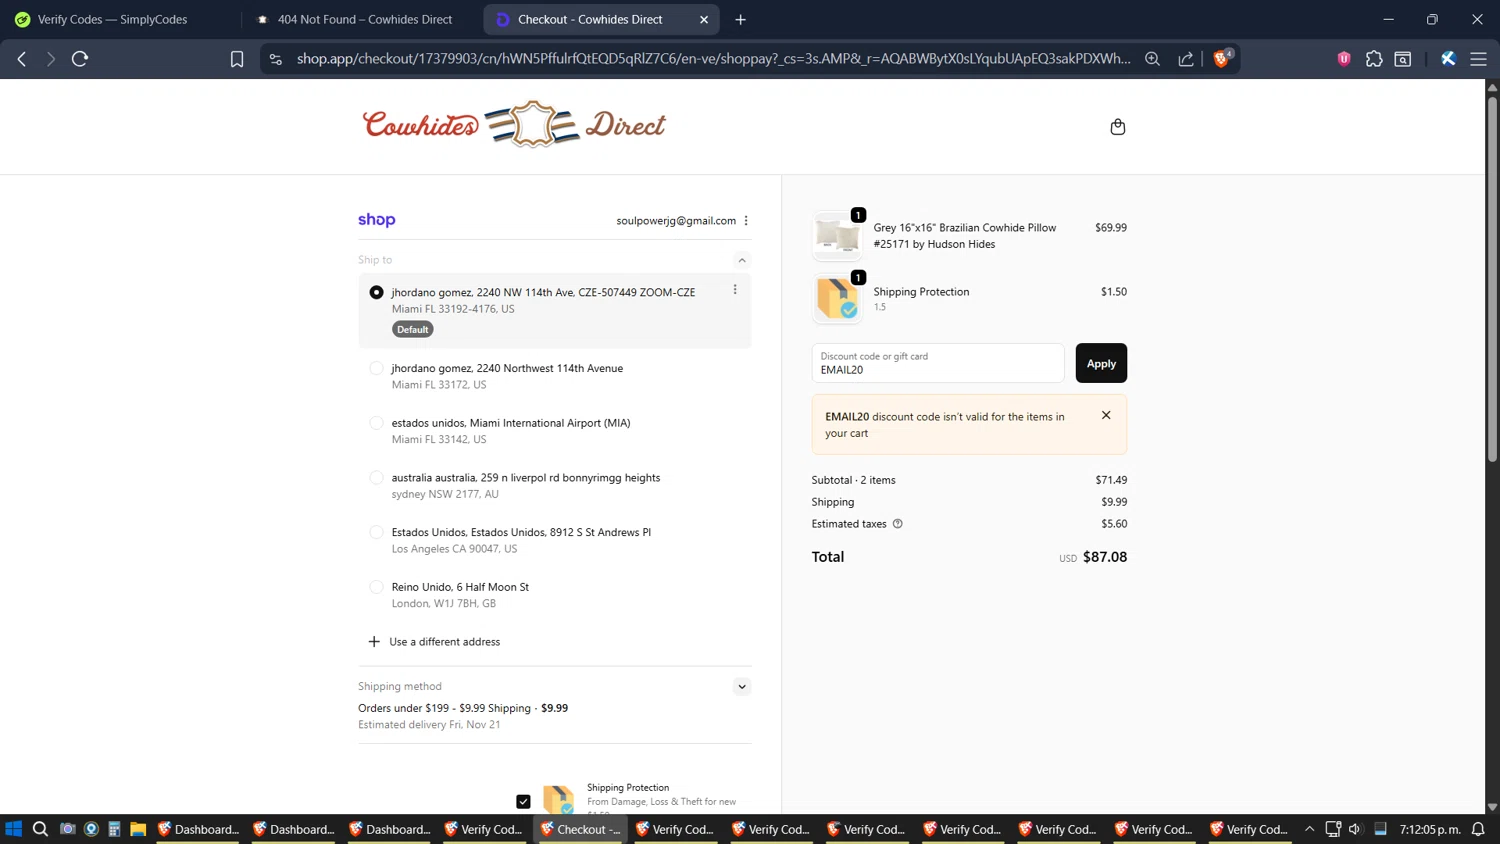Open the pink shield extension
Screen dimensions: 1500x844
tap(1344, 59)
